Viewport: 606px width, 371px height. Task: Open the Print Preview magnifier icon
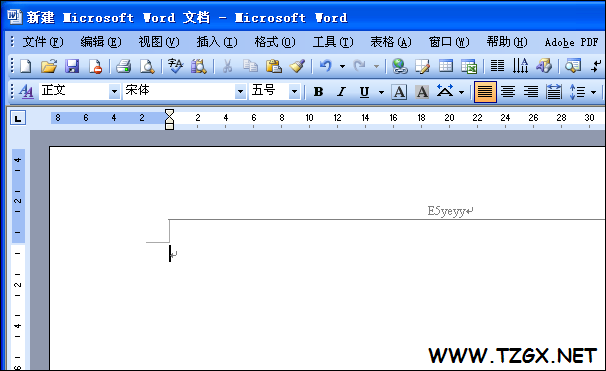click(147, 66)
